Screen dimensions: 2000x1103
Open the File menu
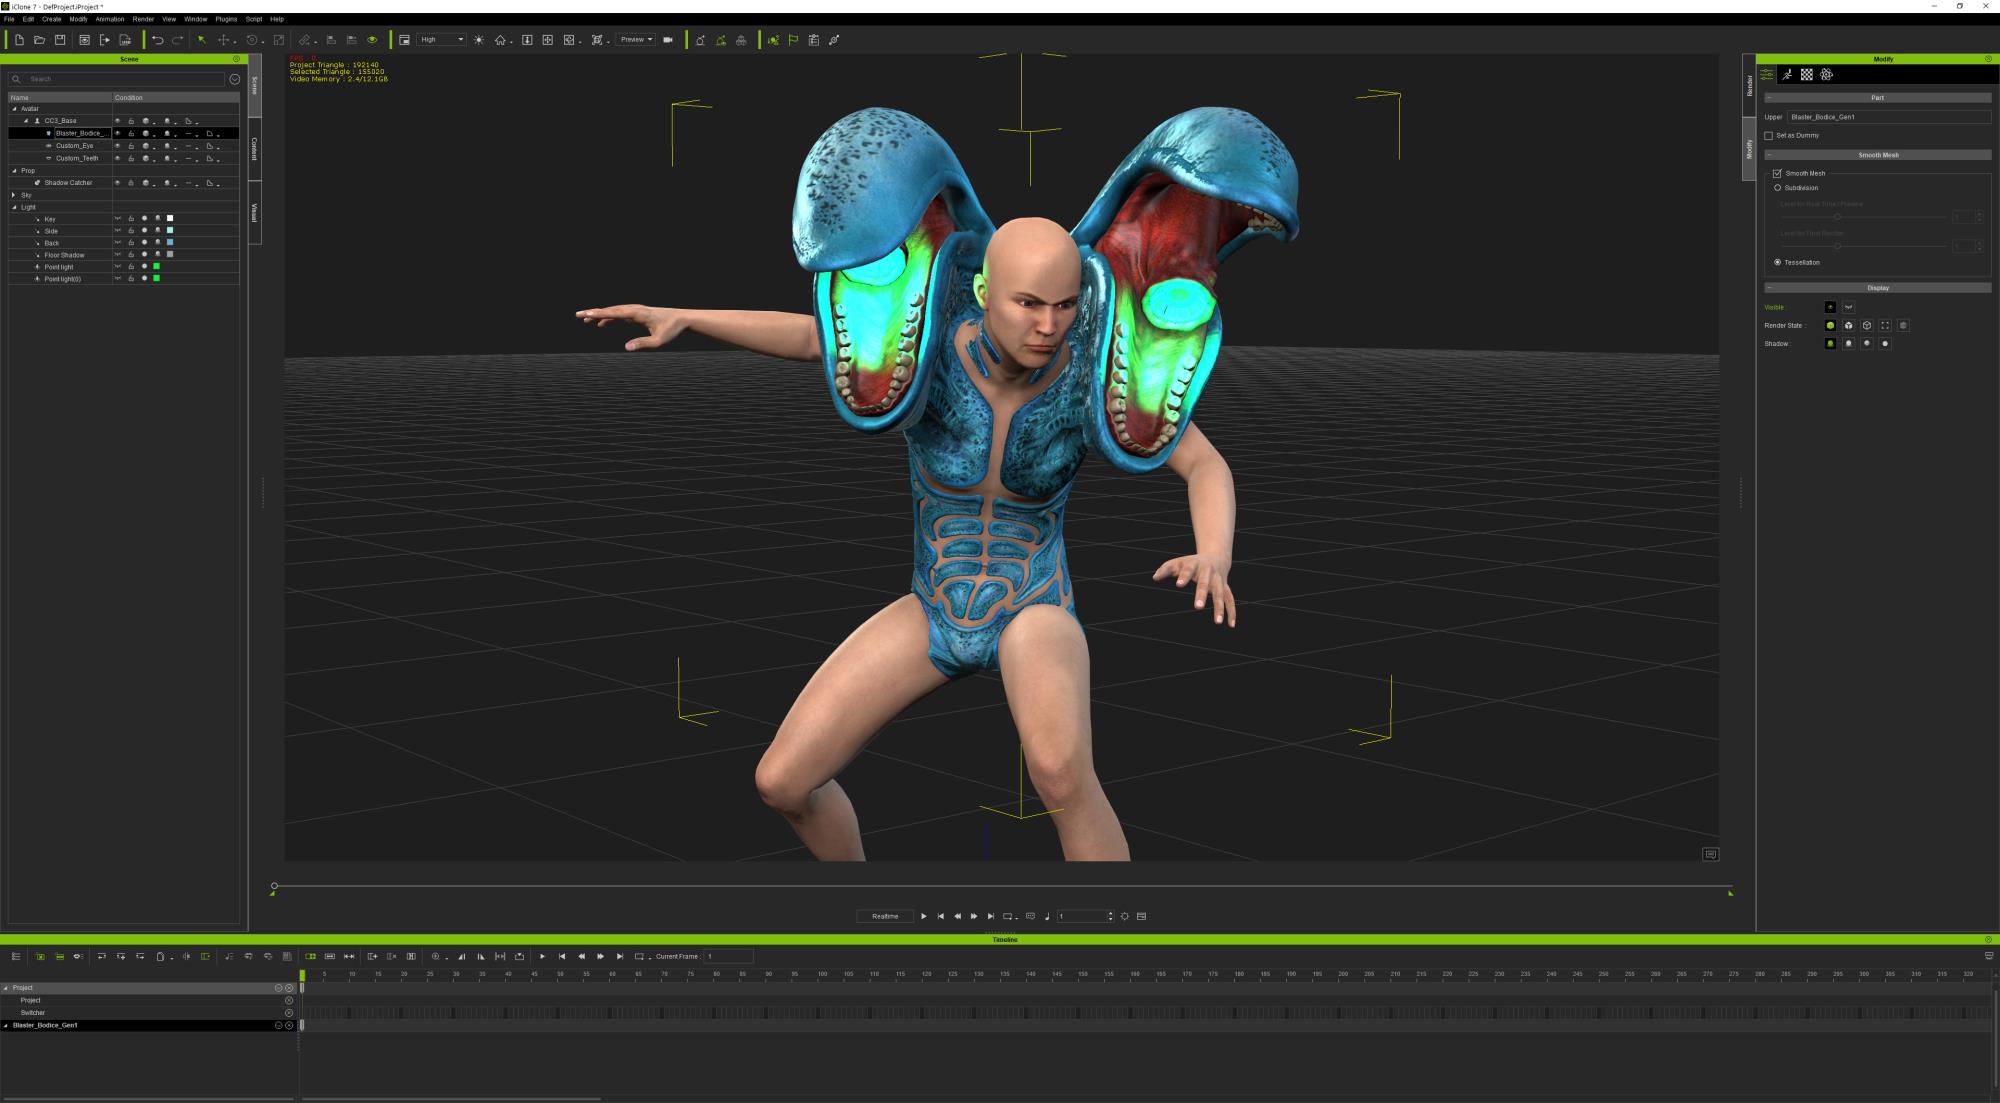(9, 19)
